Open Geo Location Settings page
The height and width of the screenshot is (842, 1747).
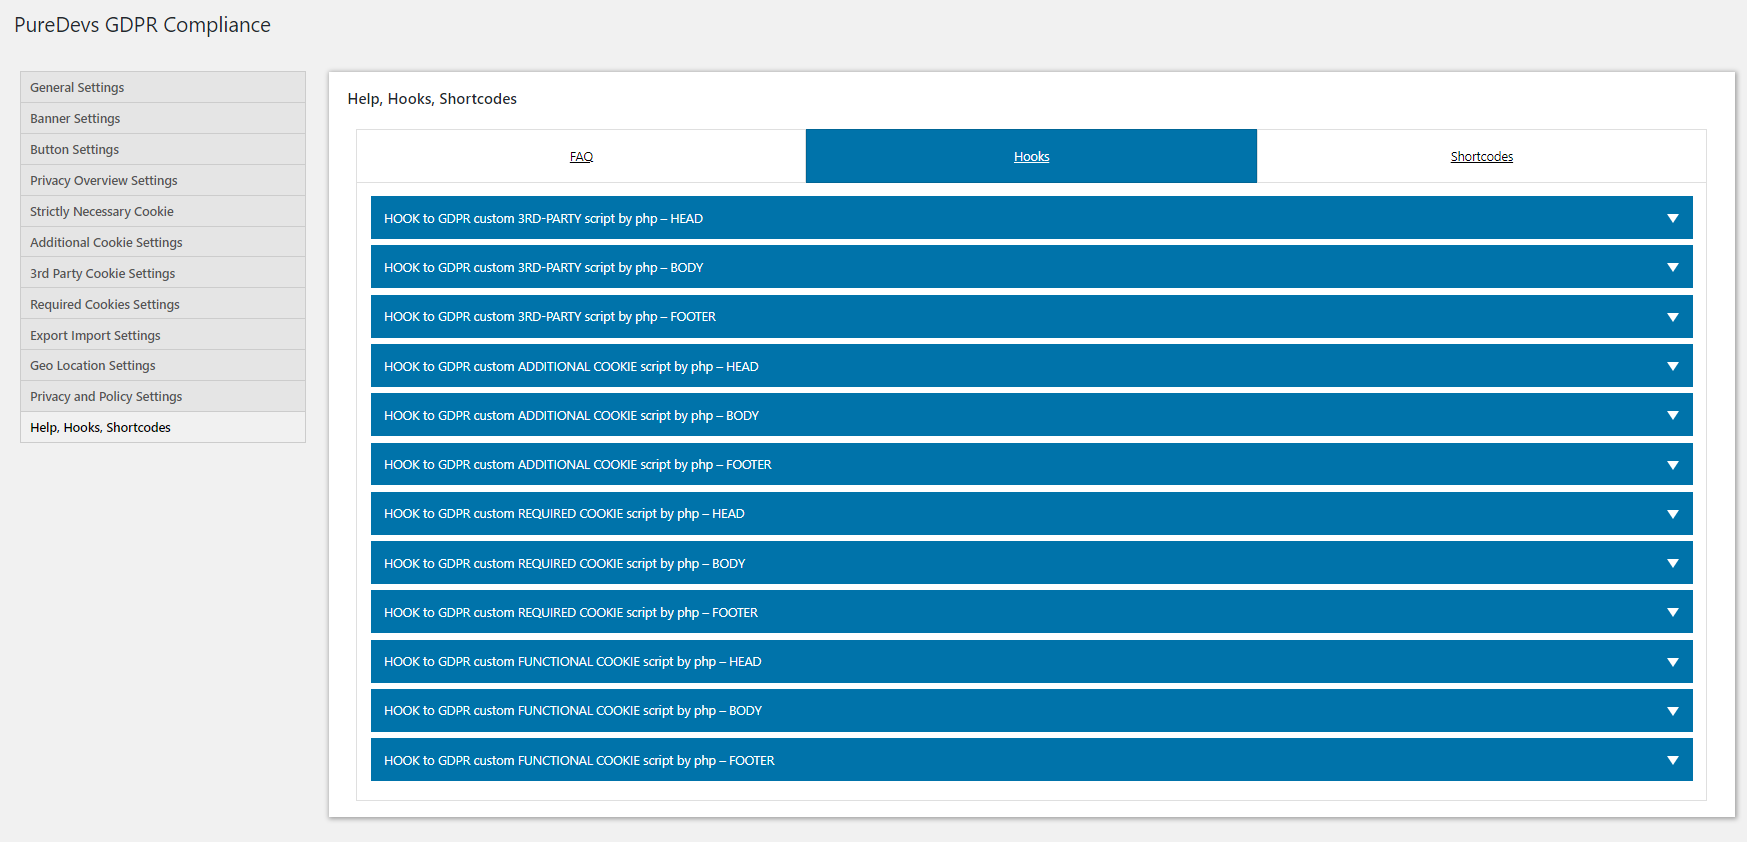(93, 366)
